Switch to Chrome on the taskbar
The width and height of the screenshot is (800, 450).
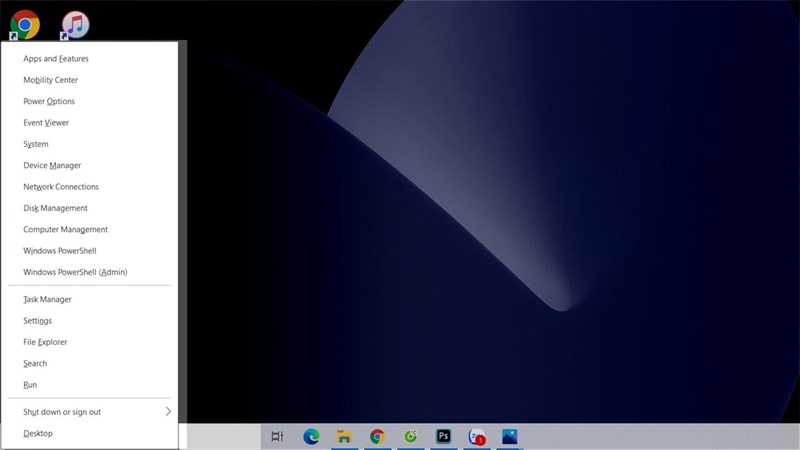pos(377,437)
